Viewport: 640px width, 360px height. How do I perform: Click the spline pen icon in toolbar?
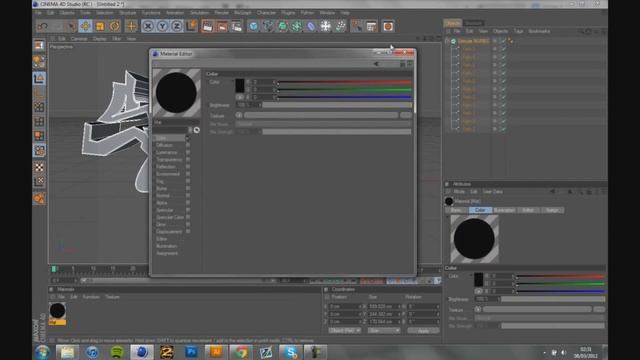tap(268, 27)
